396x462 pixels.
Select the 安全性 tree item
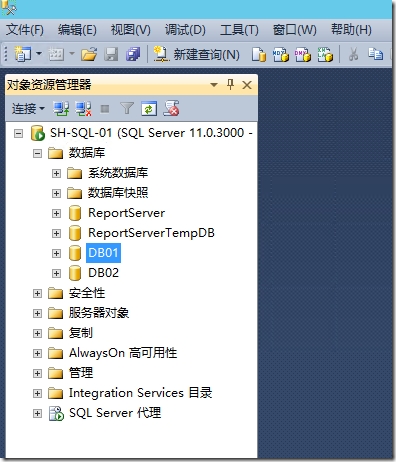point(87,293)
